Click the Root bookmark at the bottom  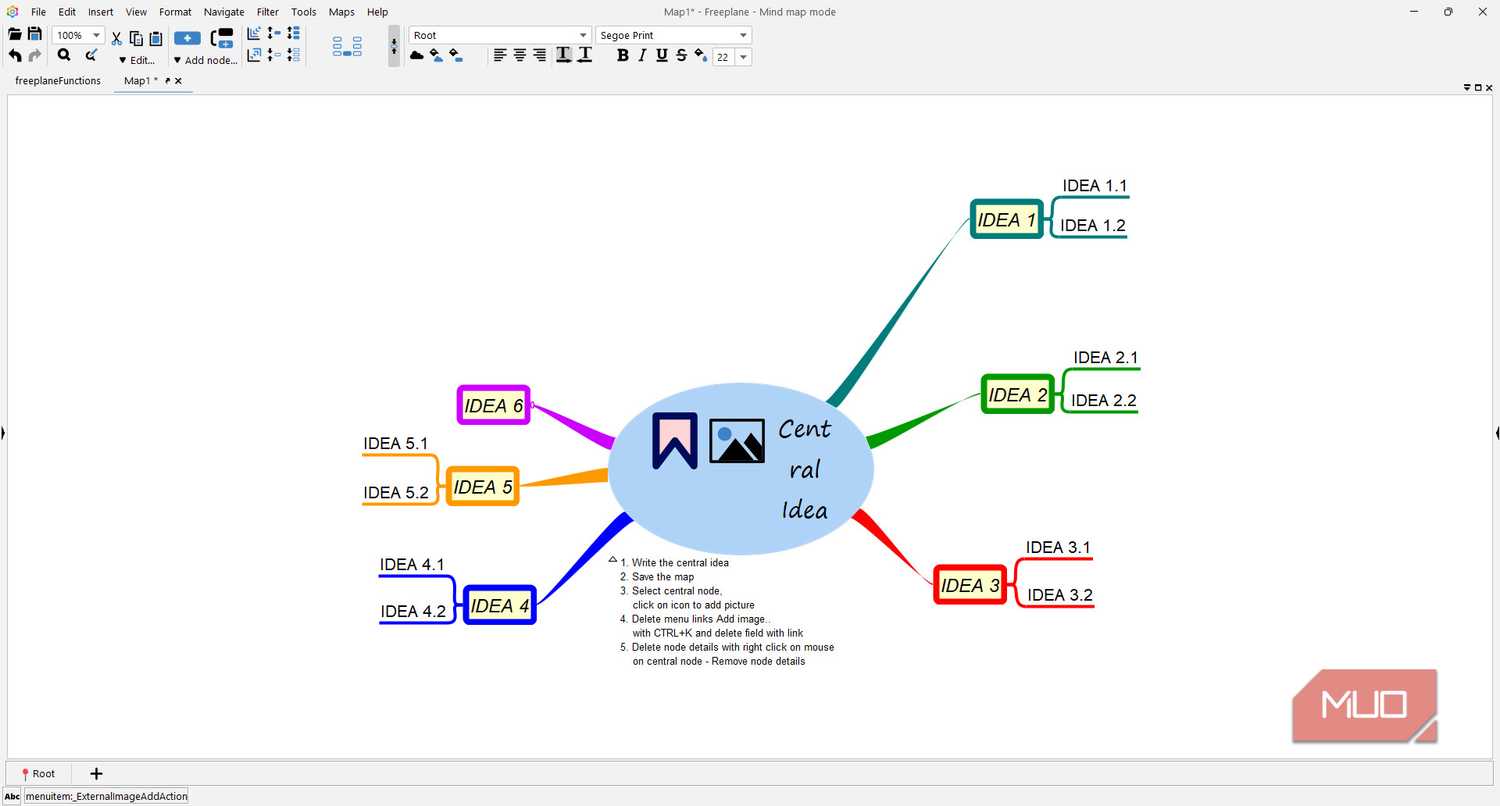(x=38, y=773)
